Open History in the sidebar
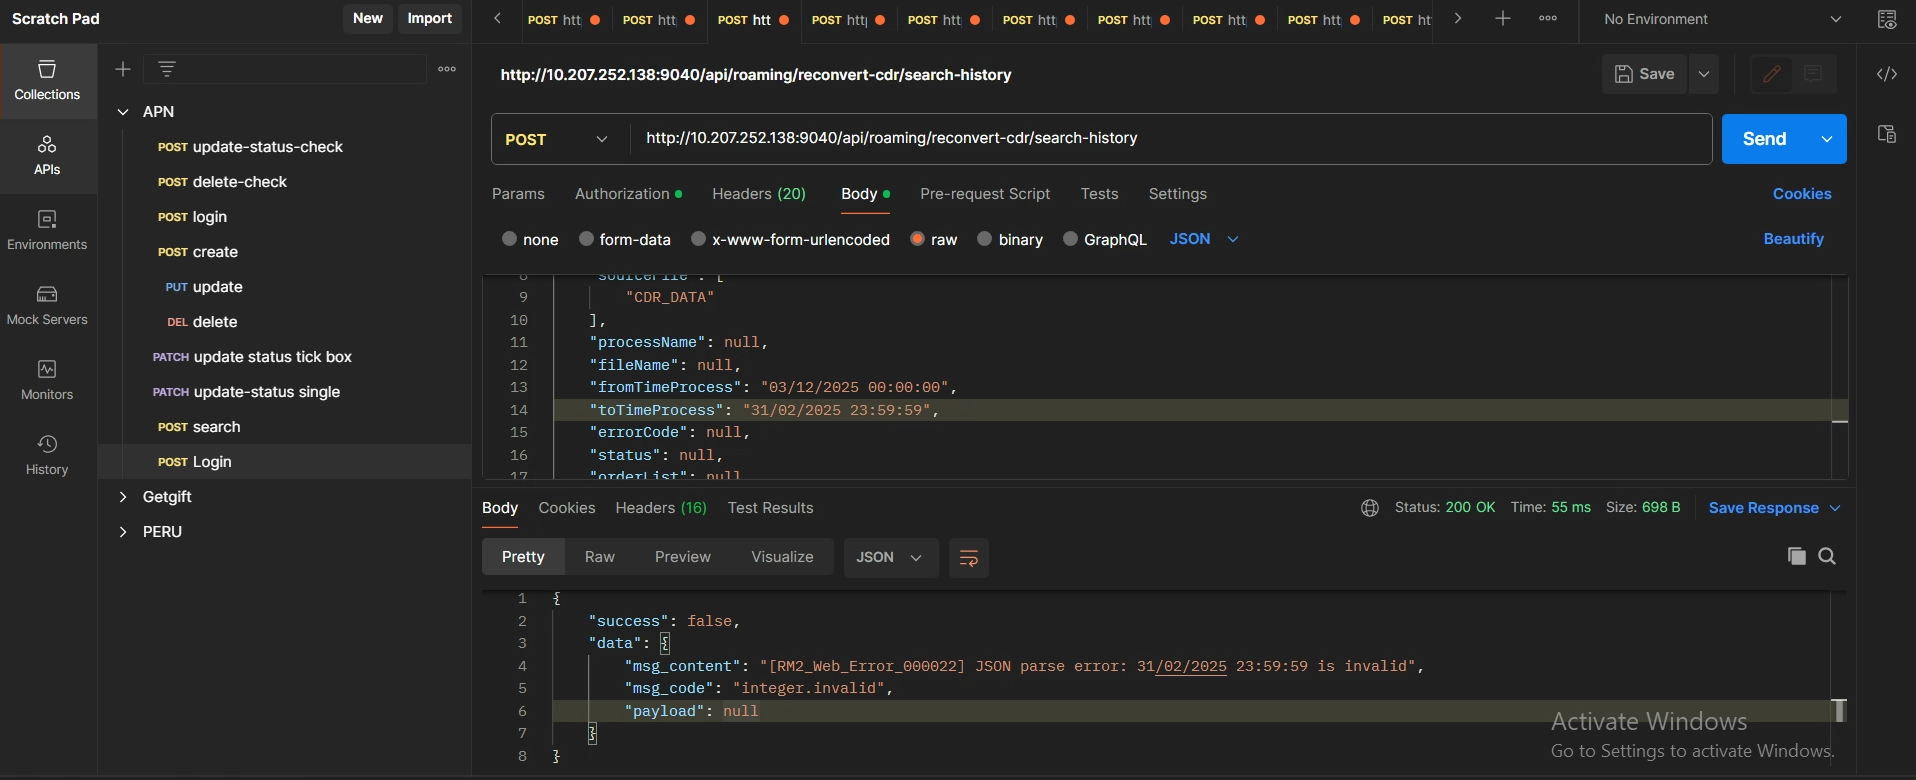This screenshot has height=780, width=1916. click(47, 455)
